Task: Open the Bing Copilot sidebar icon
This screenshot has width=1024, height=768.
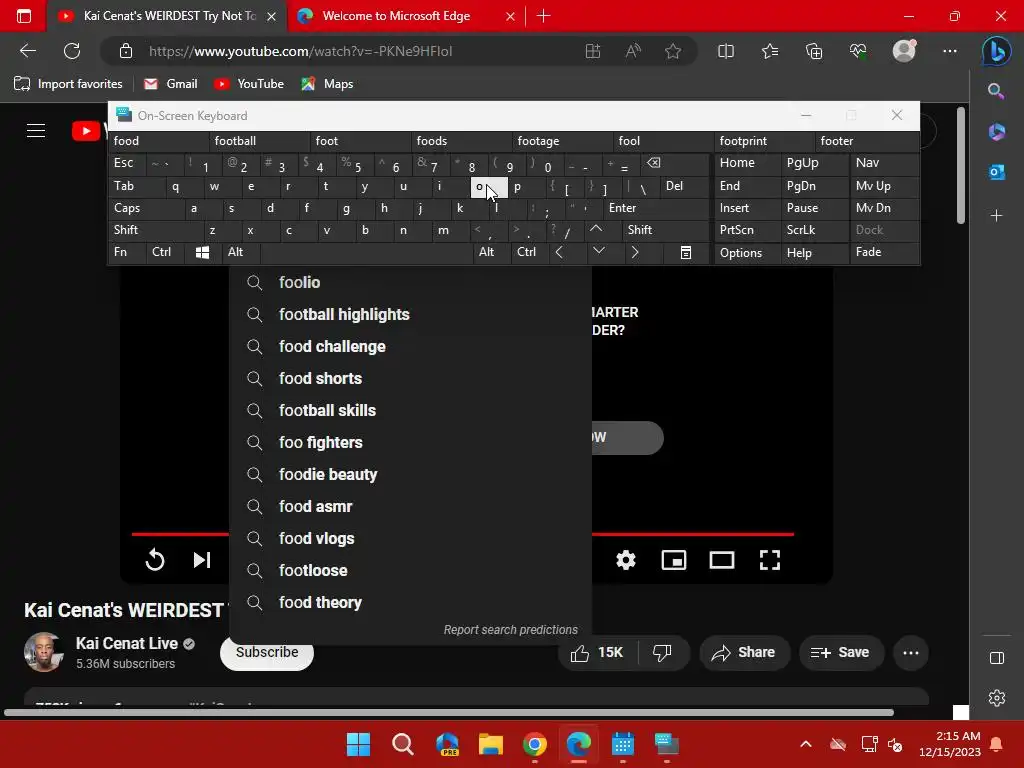Action: coord(997,51)
